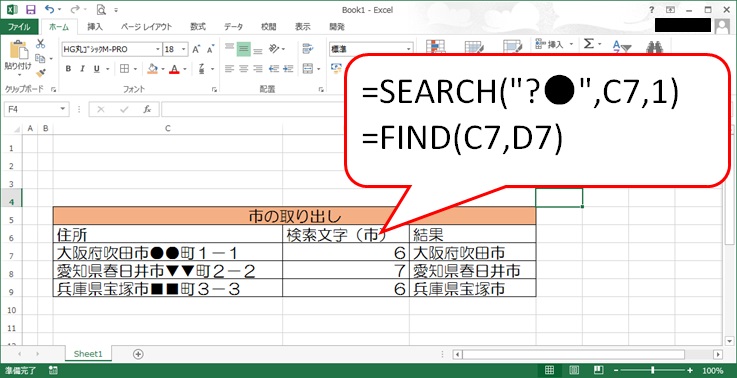Switch to Page Layout view

point(573,370)
